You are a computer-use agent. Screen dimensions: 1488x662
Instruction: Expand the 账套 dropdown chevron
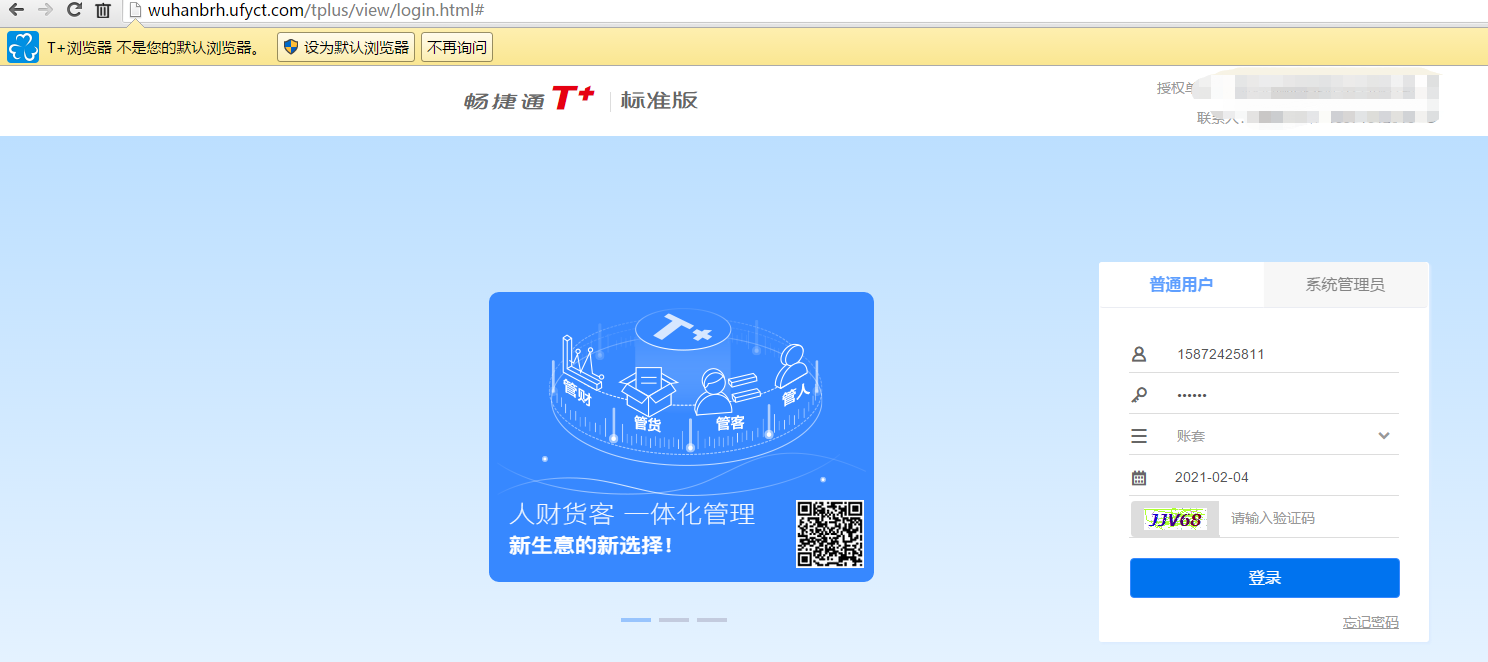(1384, 436)
